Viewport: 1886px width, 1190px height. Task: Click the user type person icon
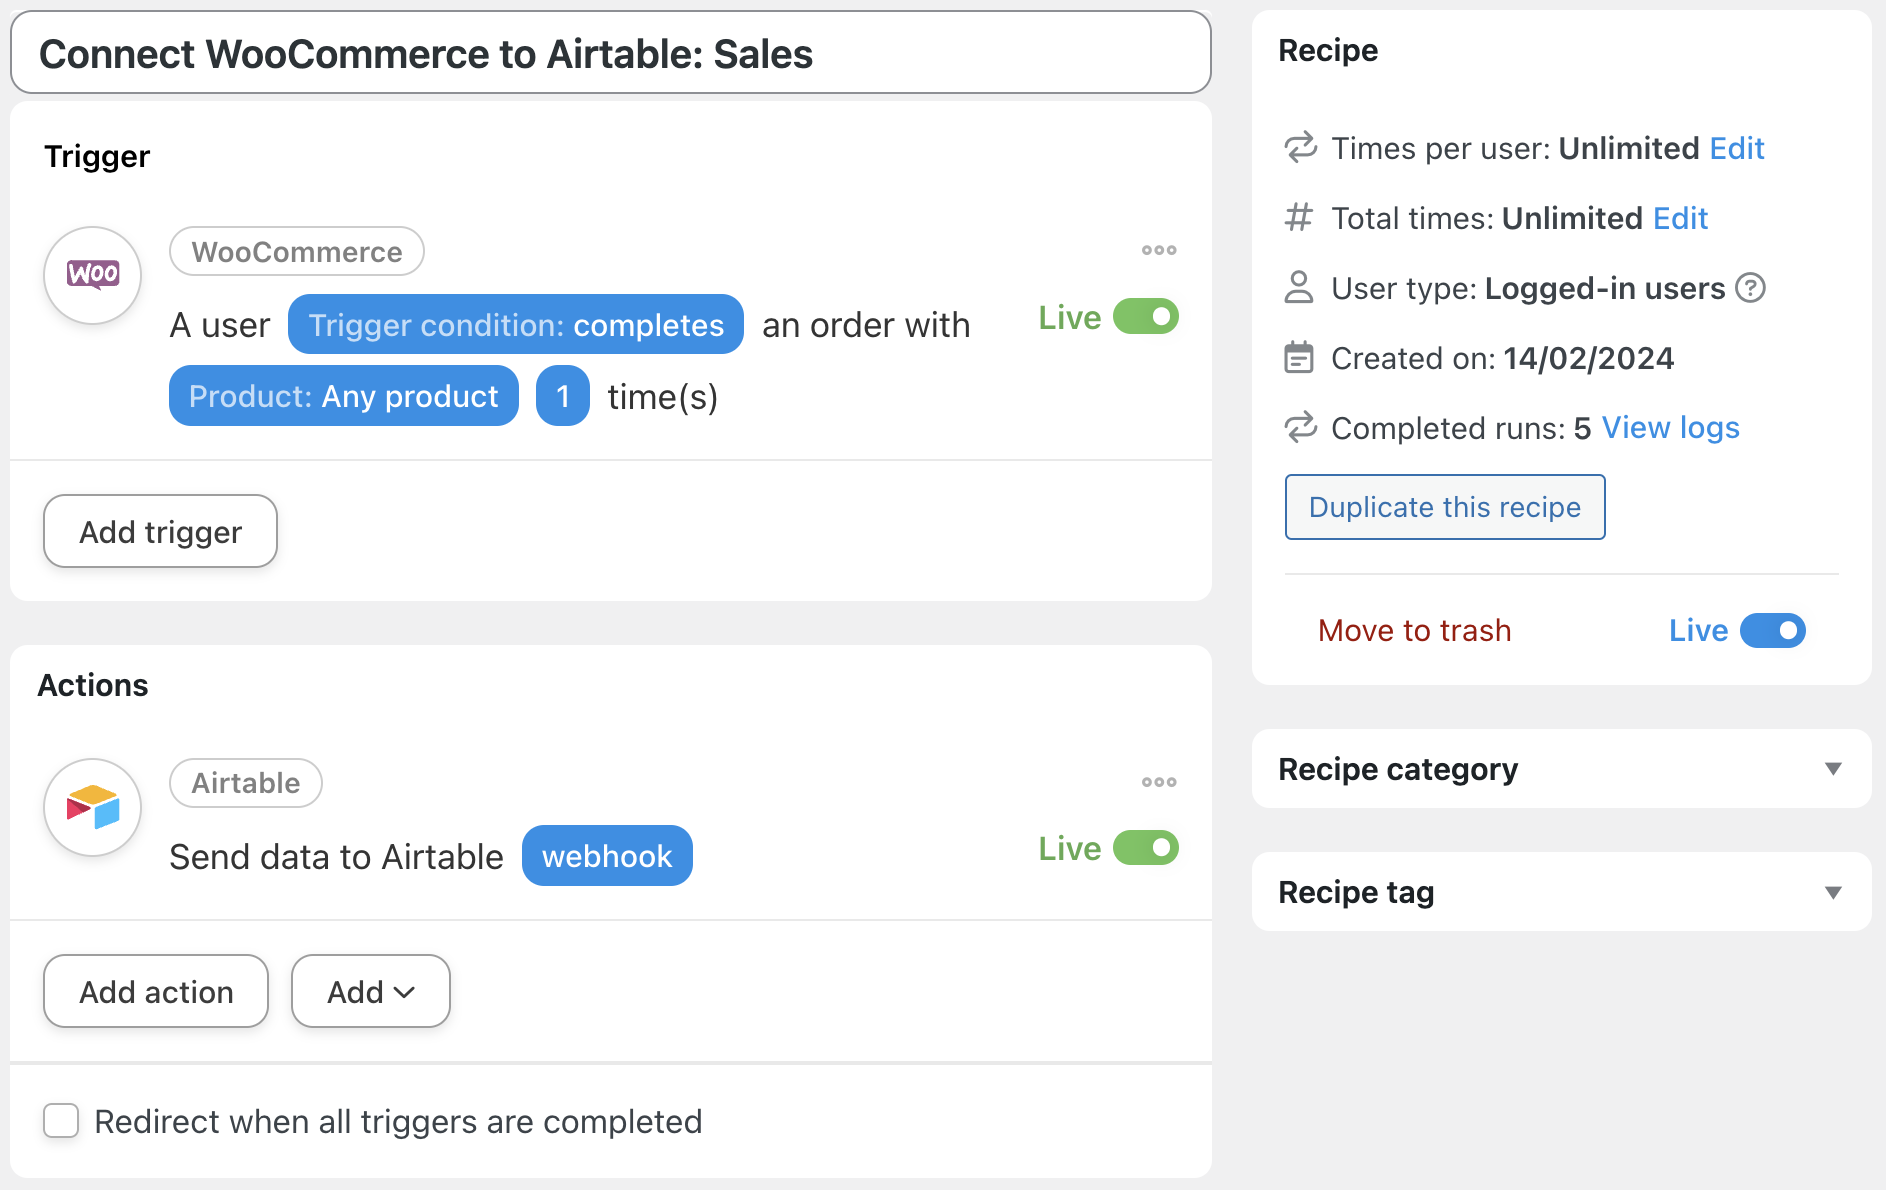(x=1298, y=288)
